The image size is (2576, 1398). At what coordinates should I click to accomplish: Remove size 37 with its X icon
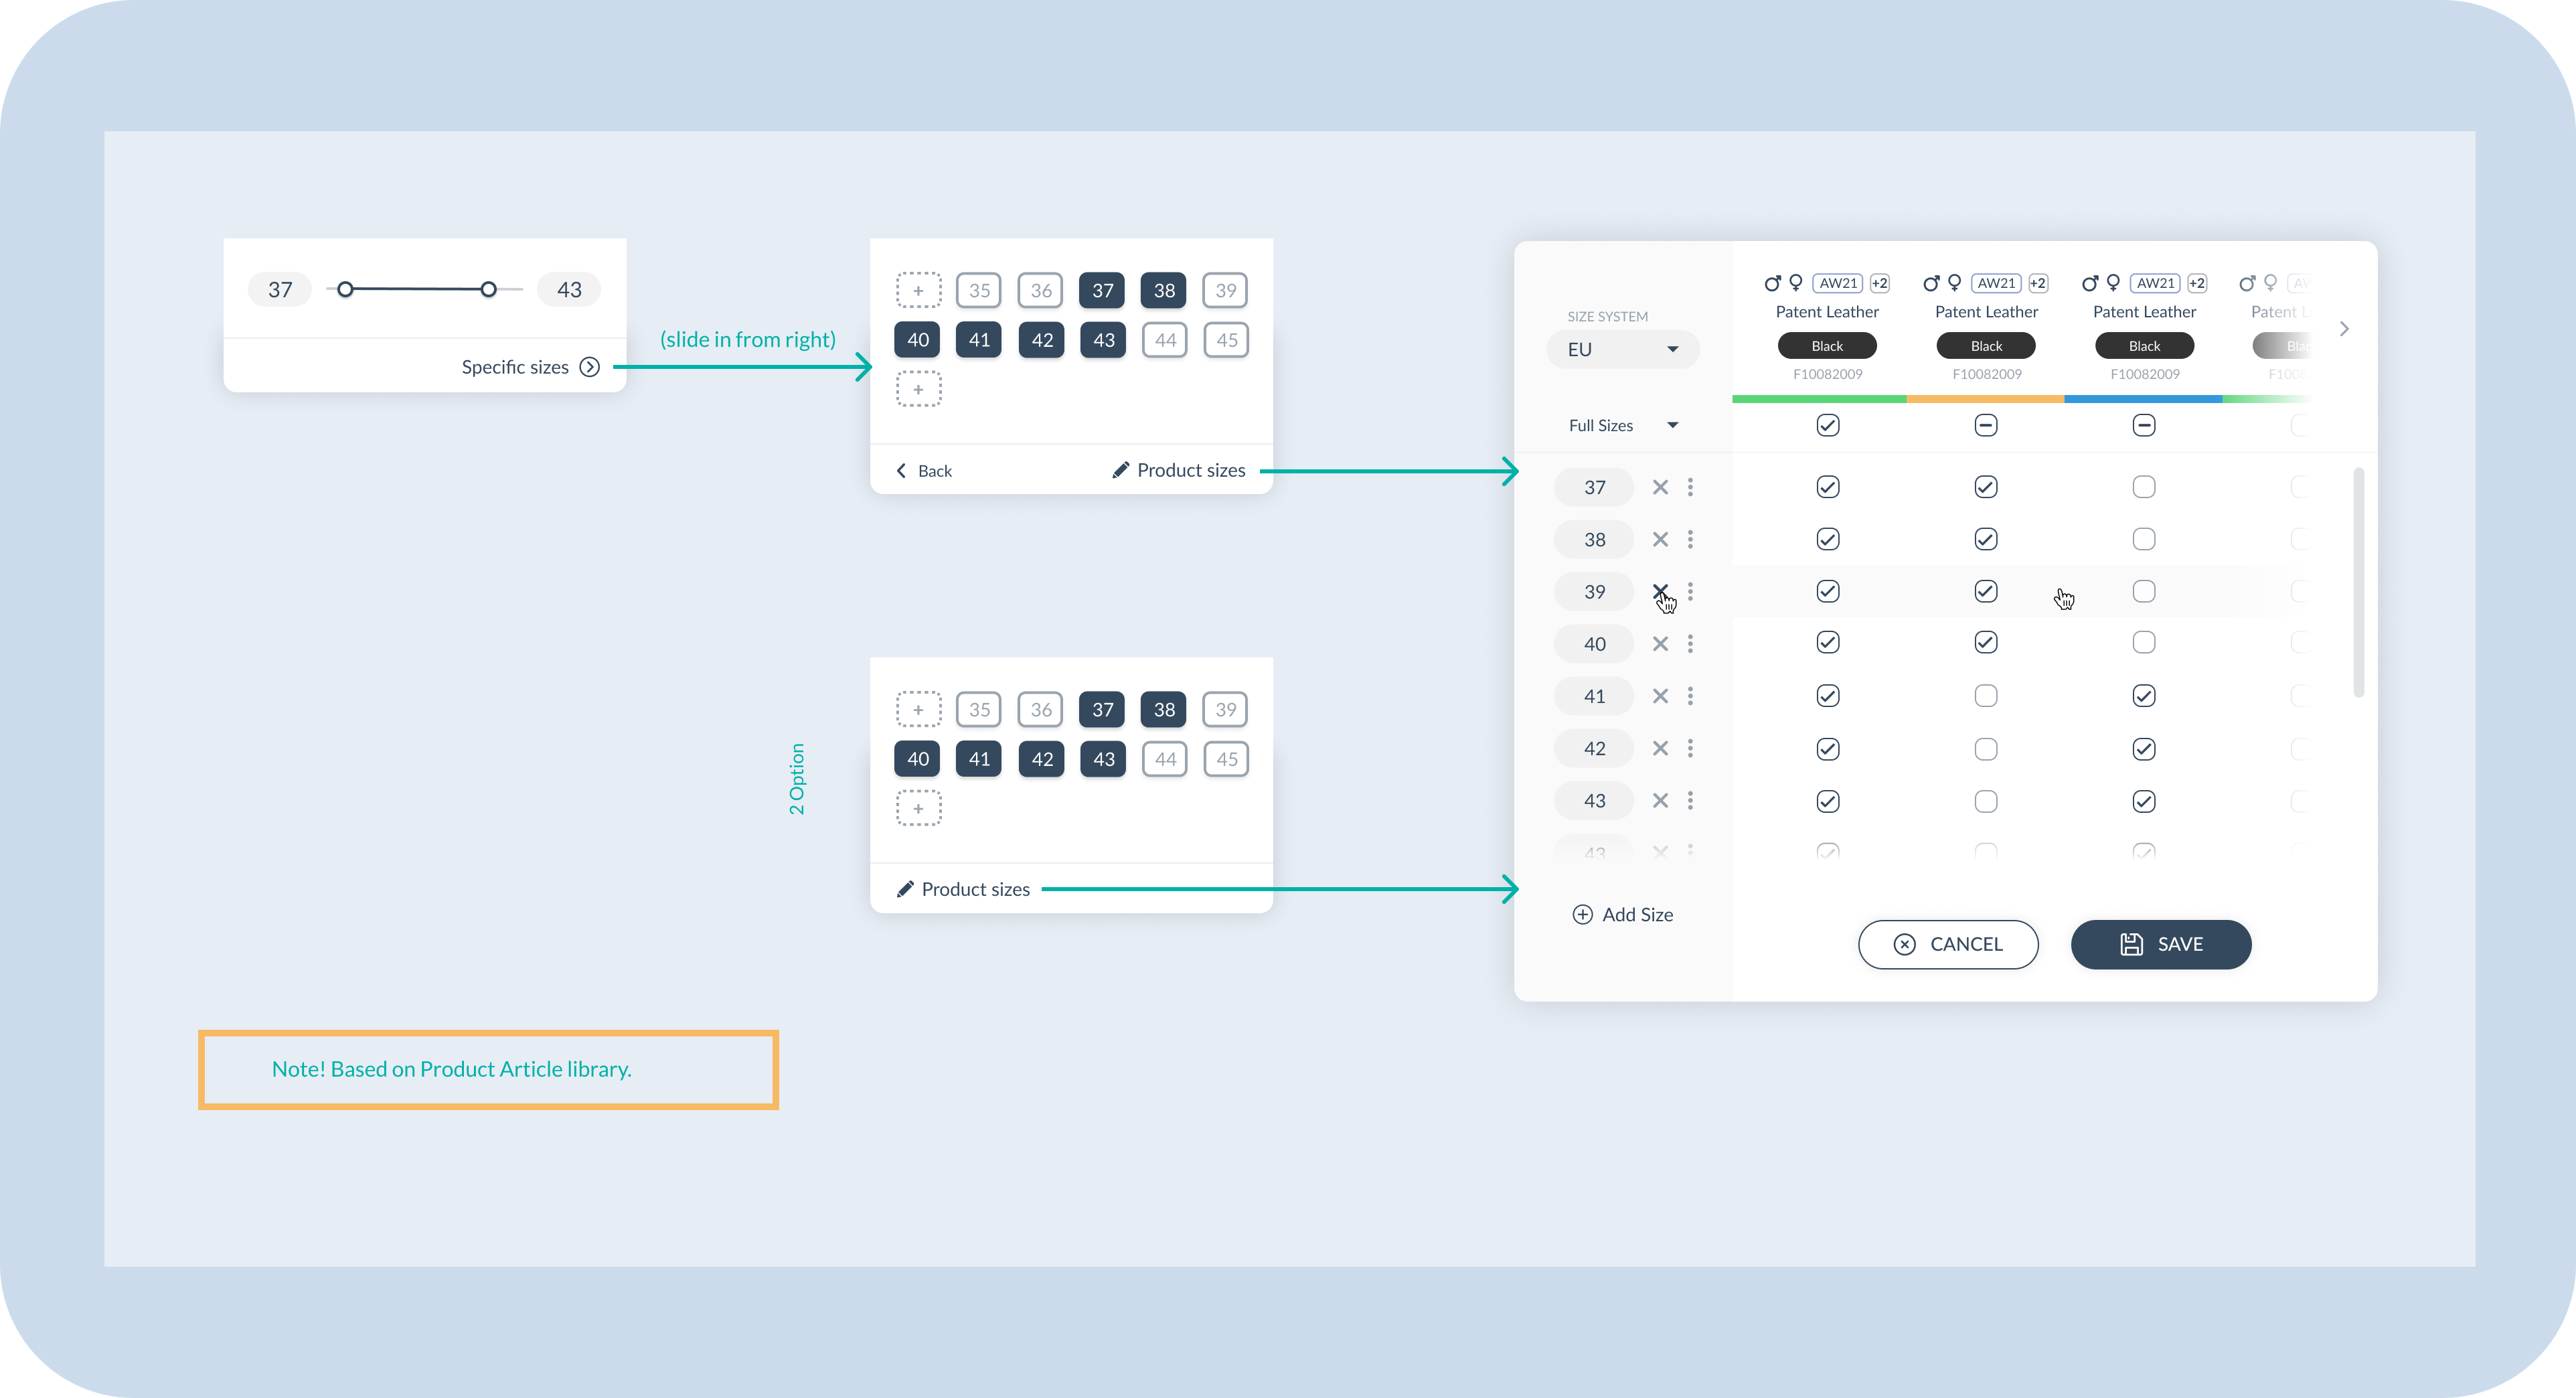(1660, 487)
